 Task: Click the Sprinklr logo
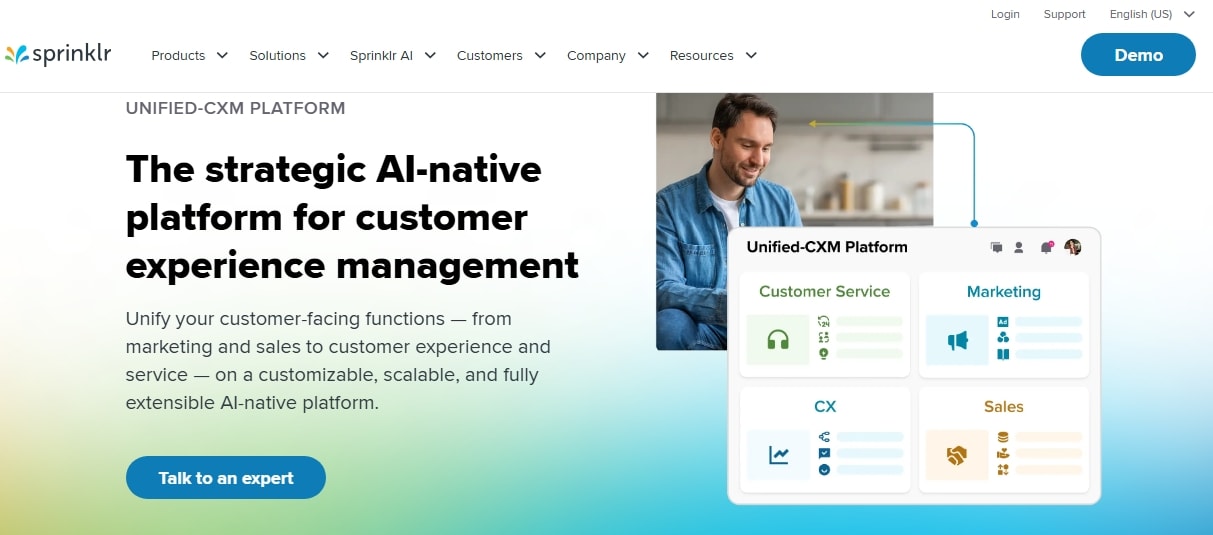(x=57, y=55)
